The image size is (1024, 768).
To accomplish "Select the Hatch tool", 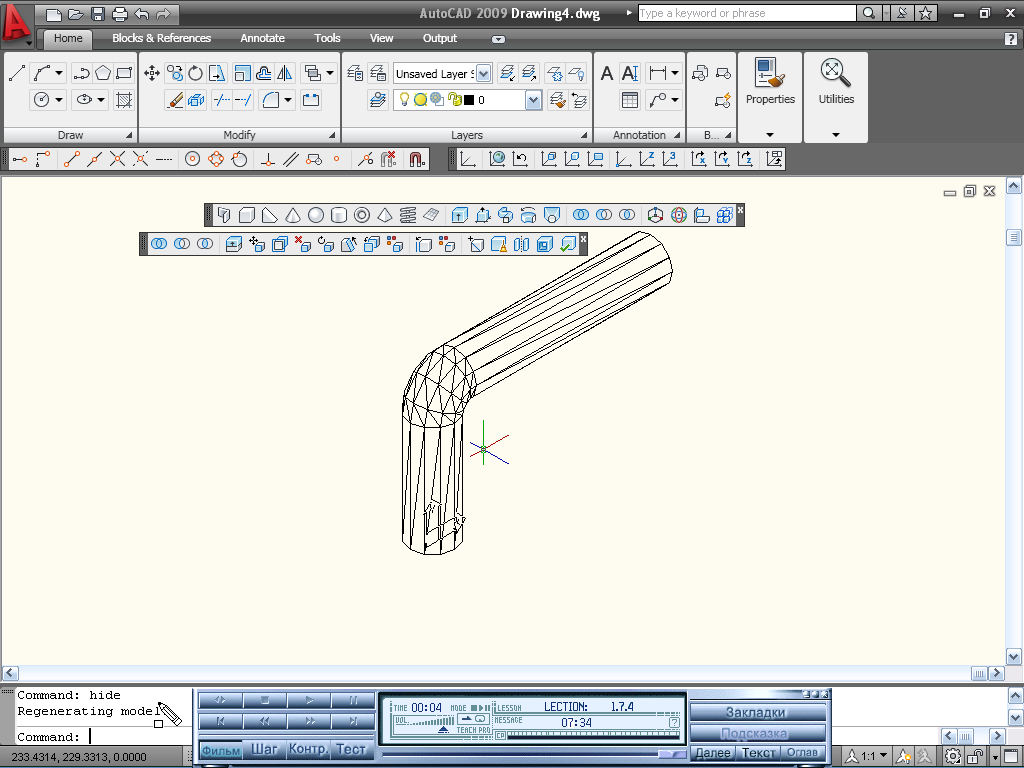I will 123,100.
